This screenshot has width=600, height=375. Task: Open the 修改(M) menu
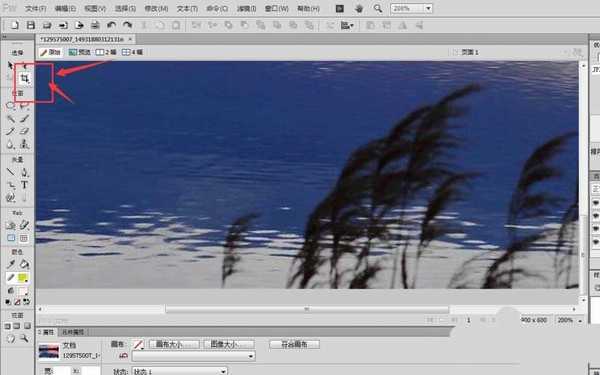coord(157,8)
